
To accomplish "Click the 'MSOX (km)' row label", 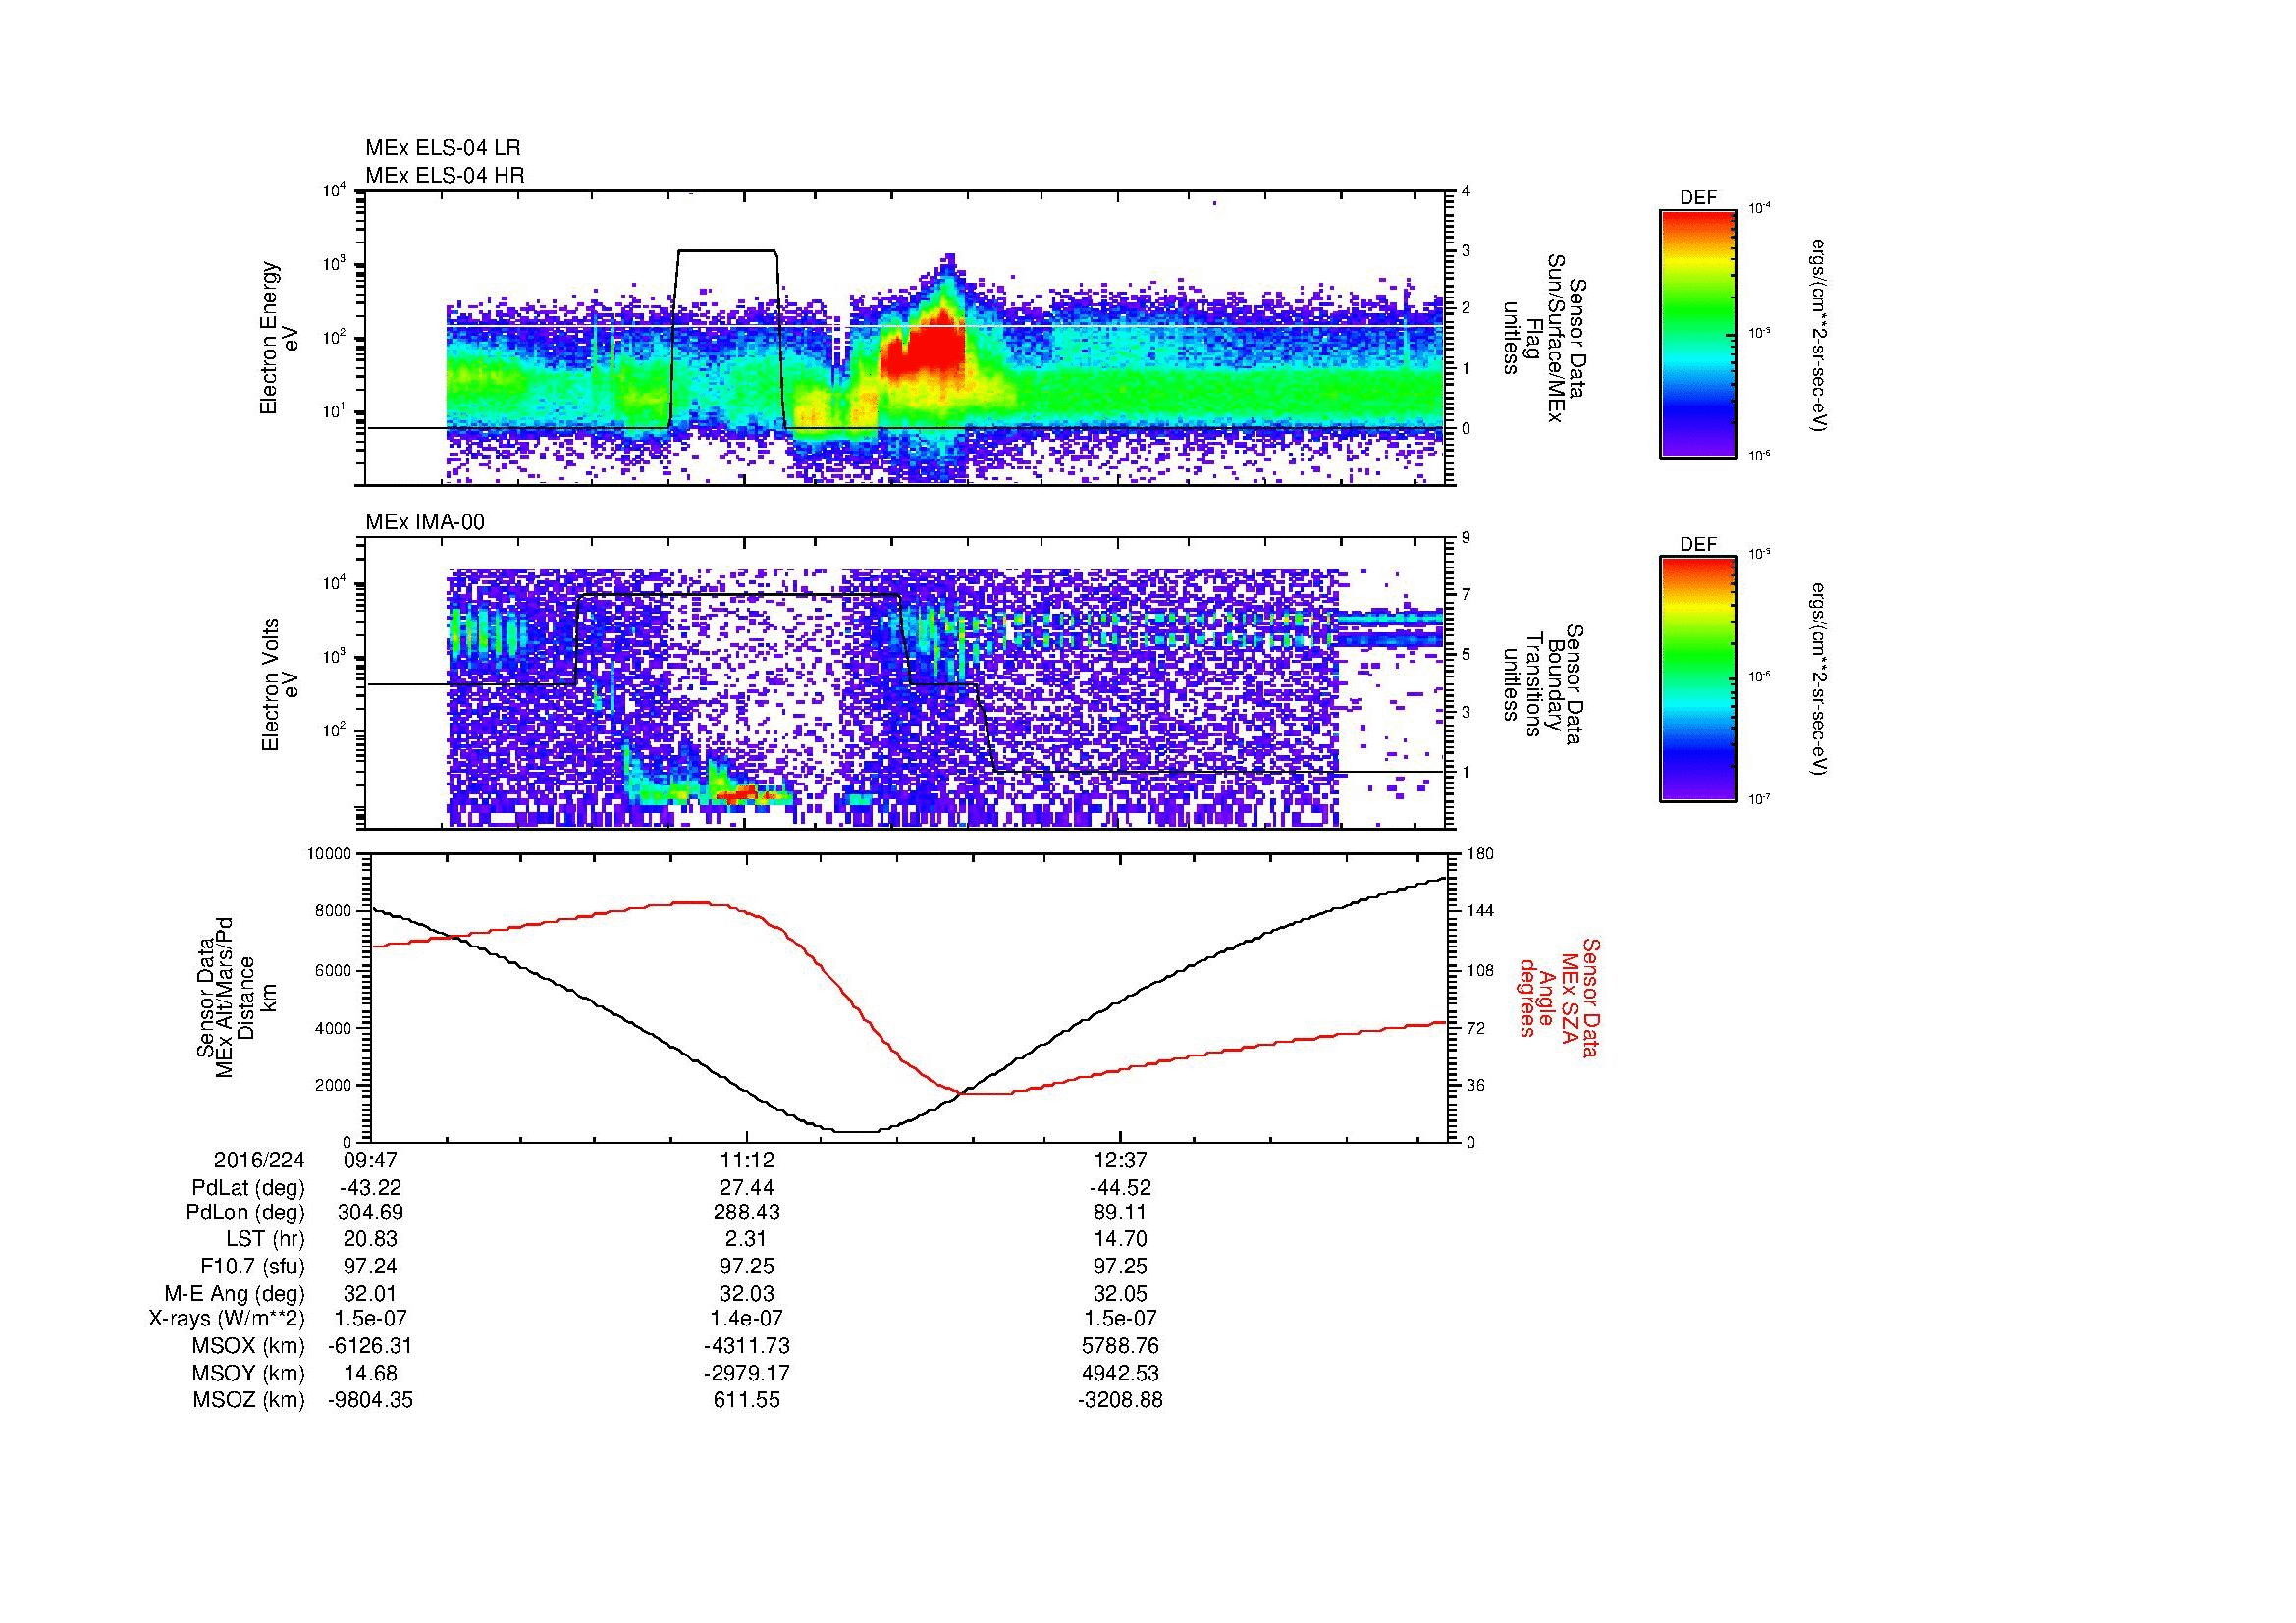I will tap(249, 1346).
